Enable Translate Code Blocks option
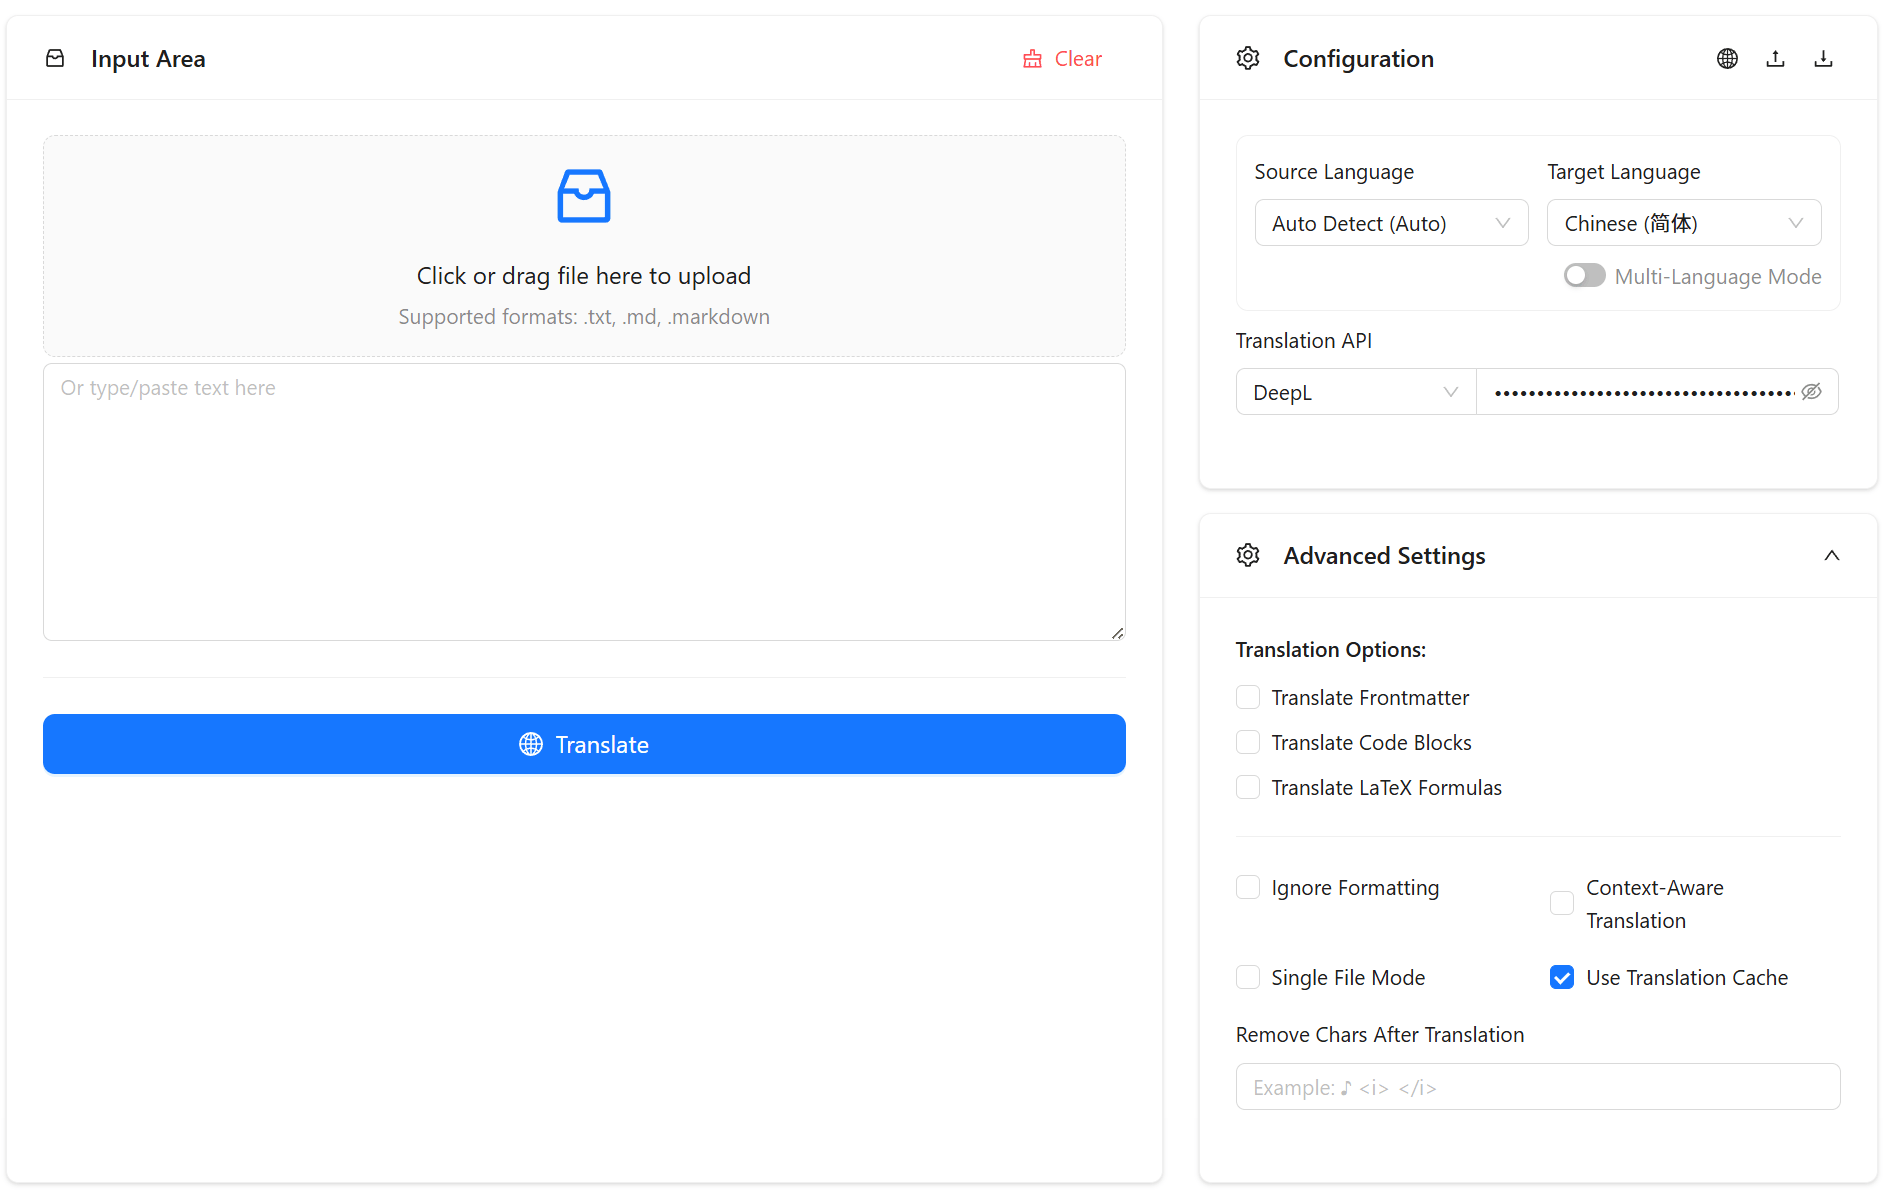 click(x=1248, y=743)
